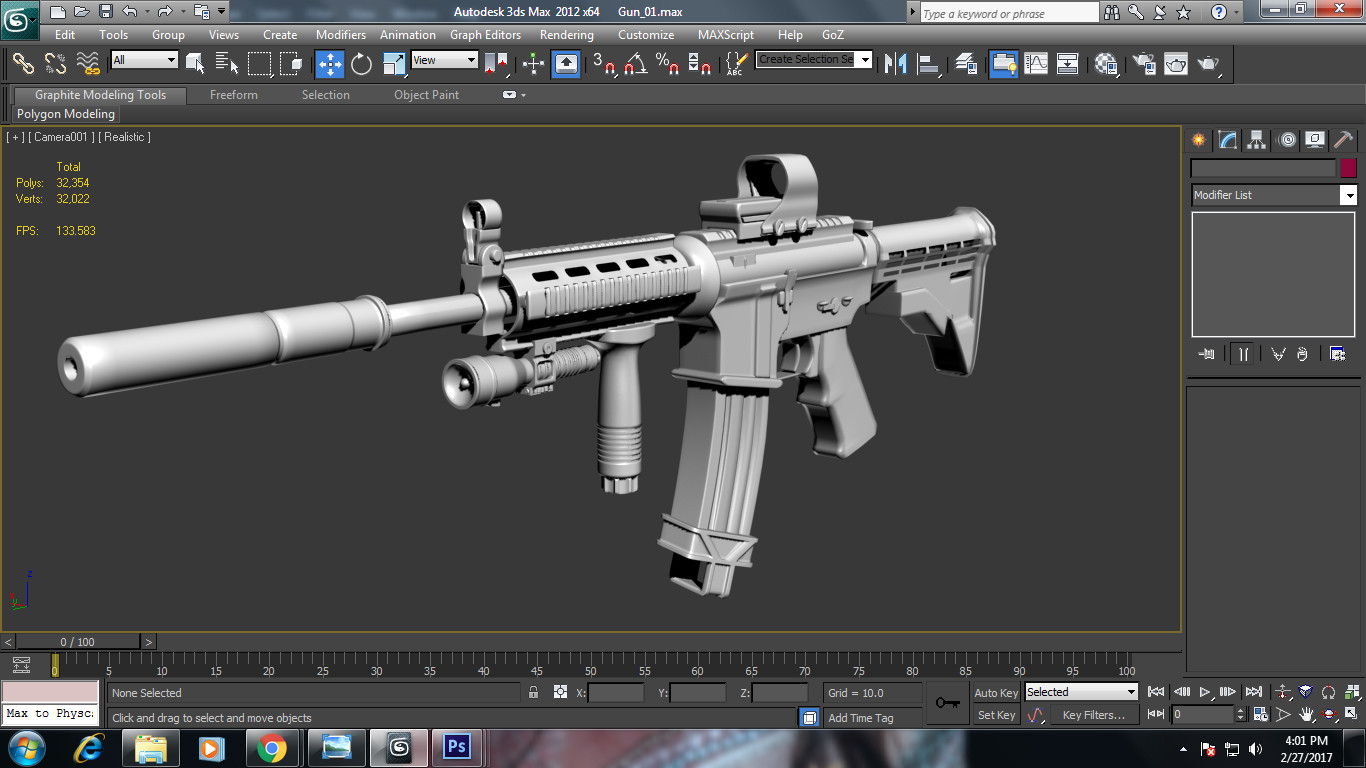Screen dimensions: 1366x768
Task: Open Photoshop from the taskbar
Action: pos(459,747)
